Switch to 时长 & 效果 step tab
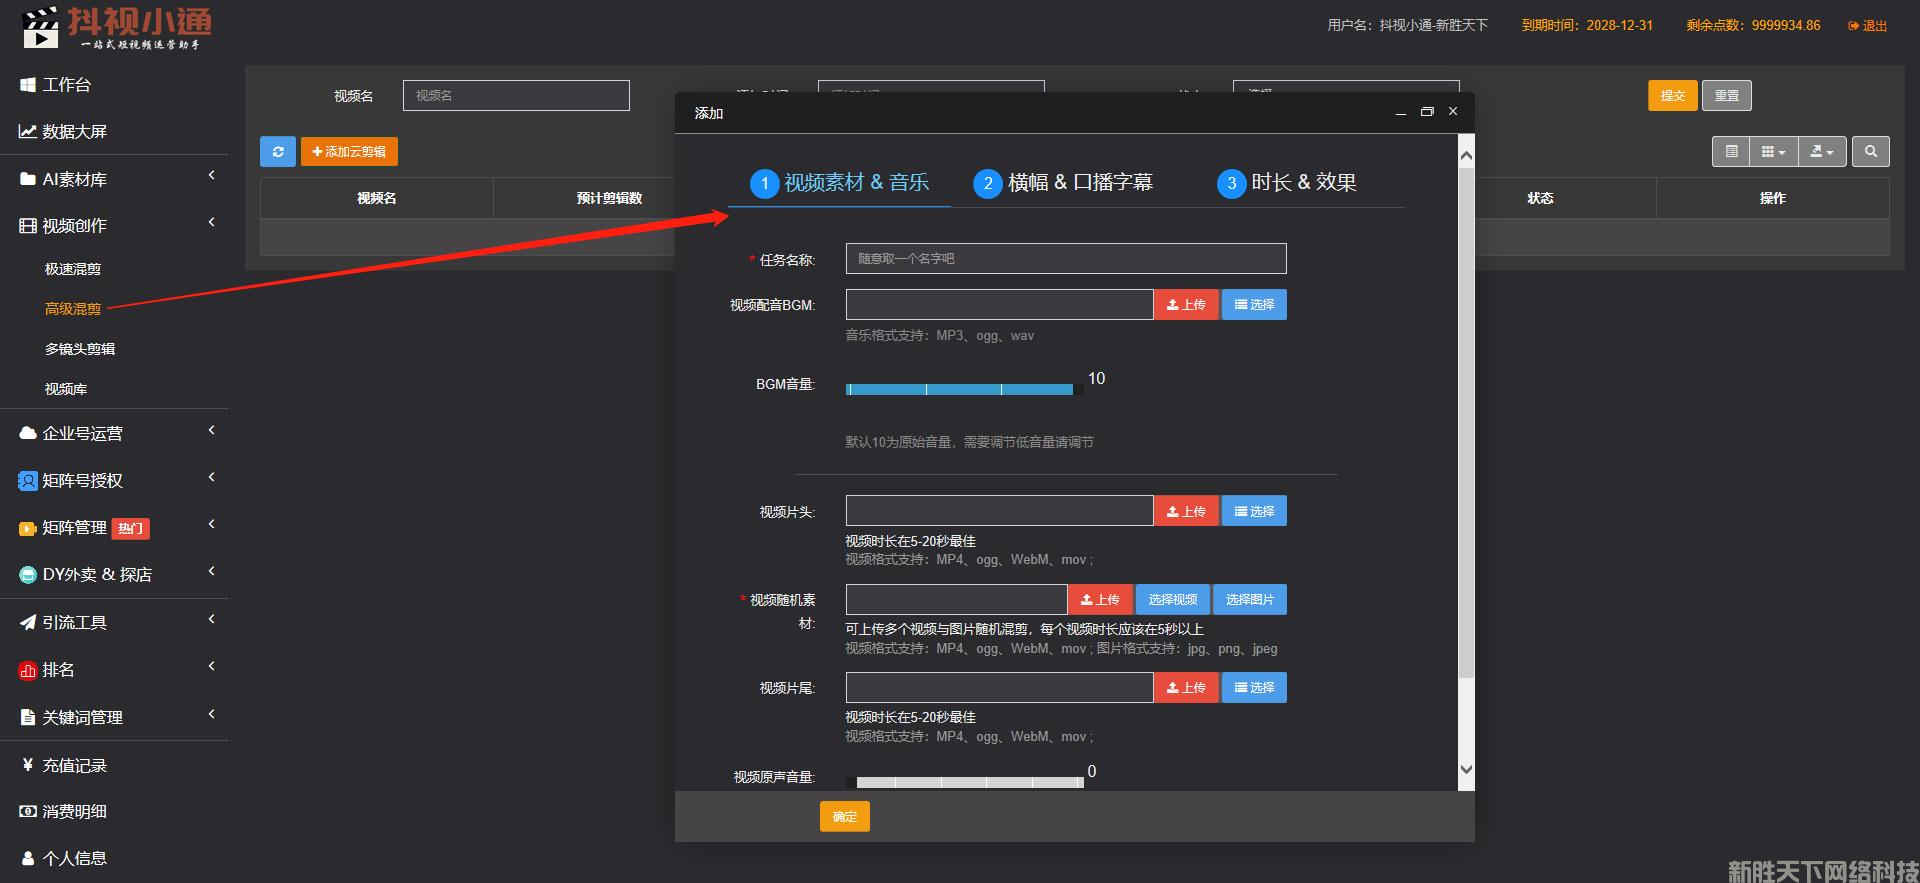 point(1287,183)
